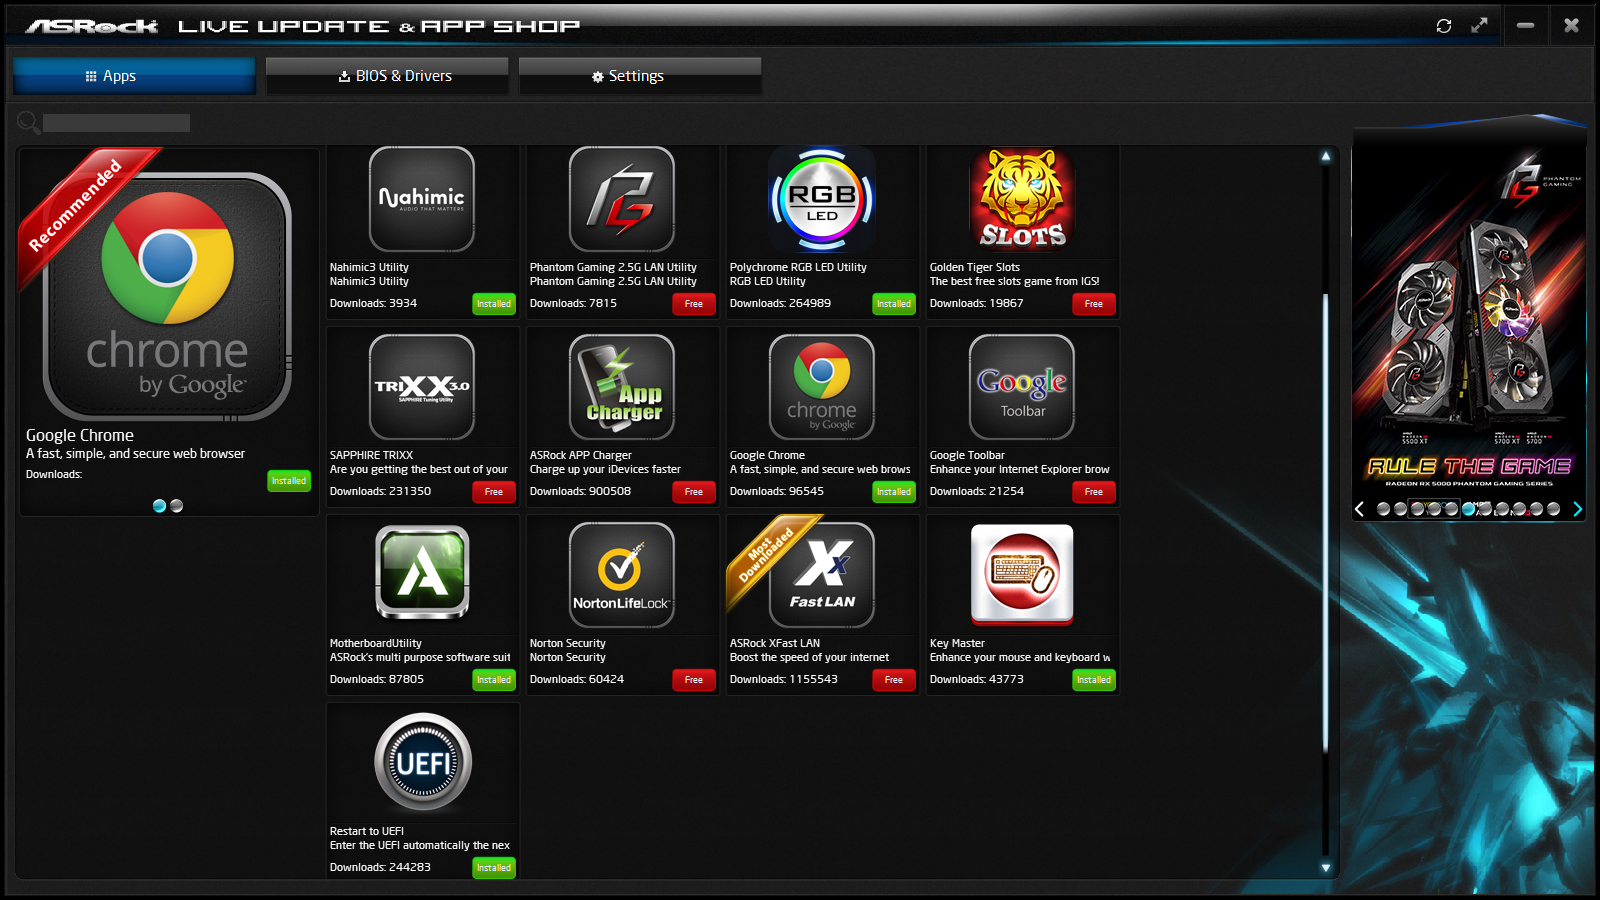Screen dimensions: 1600x900
Task: Go to the previous banner slide
Action: click(x=1360, y=509)
